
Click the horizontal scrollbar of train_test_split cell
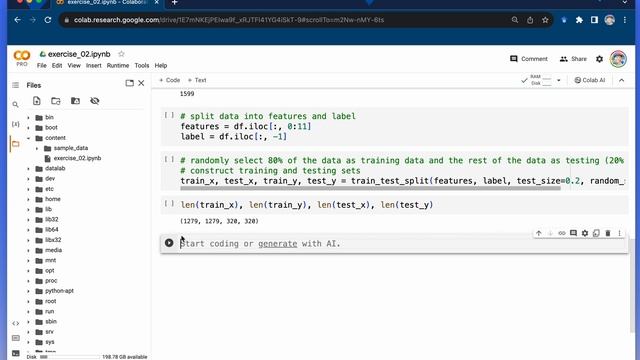click(x=370, y=188)
